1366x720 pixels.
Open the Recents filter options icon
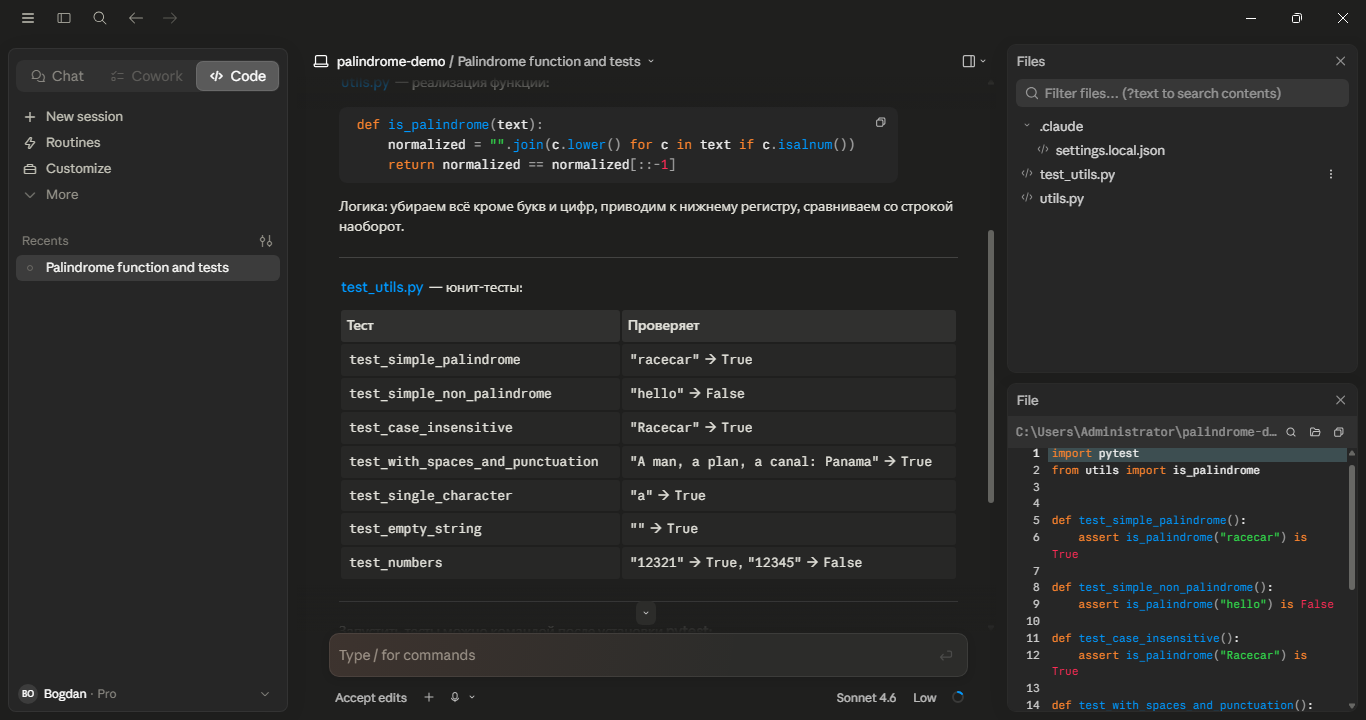(x=265, y=241)
